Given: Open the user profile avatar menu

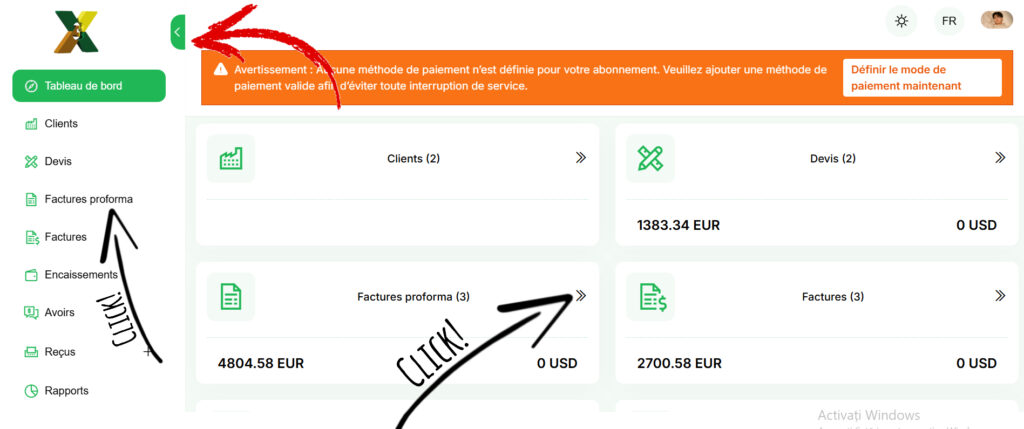Looking at the screenshot, I should [x=997, y=20].
